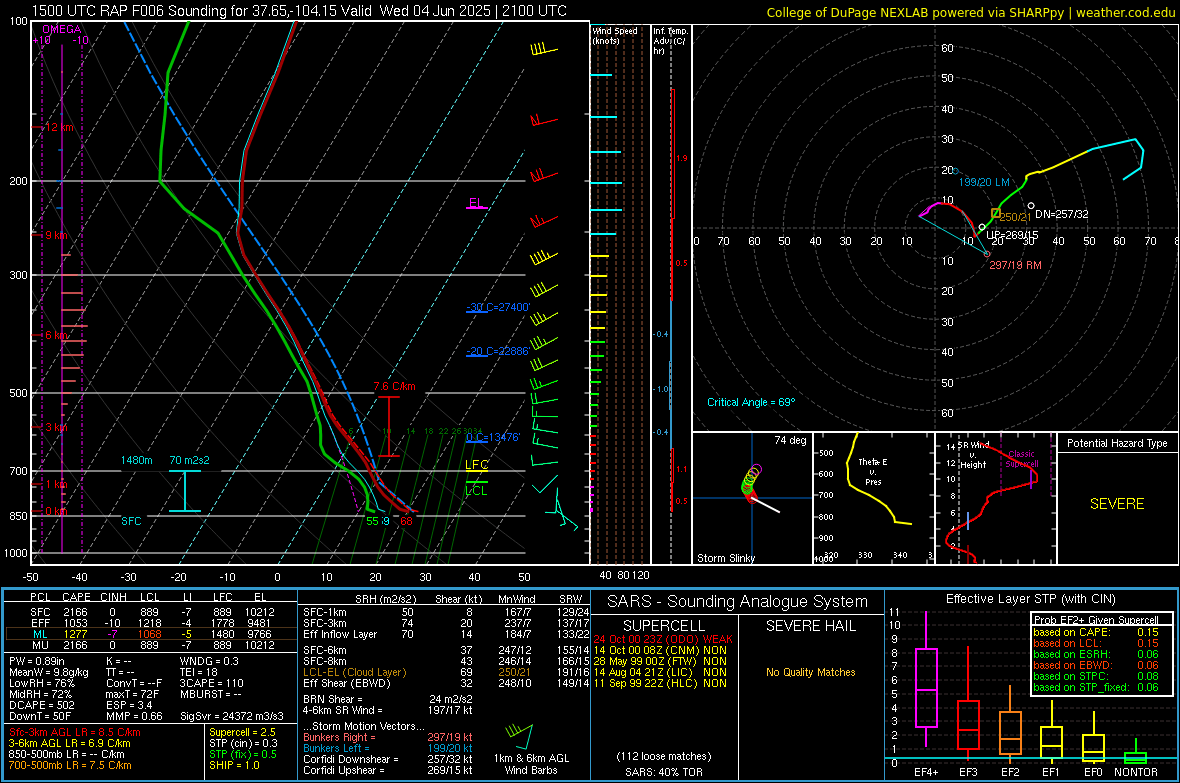Select the 0 C=13476' height label
The width and height of the screenshot is (1180, 783).
tap(493, 437)
